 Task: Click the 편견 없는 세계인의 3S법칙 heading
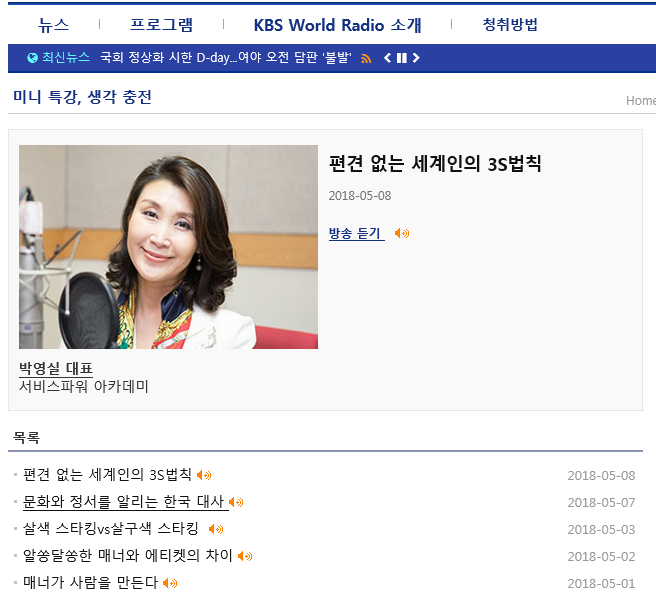pyautogui.click(x=435, y=163)
